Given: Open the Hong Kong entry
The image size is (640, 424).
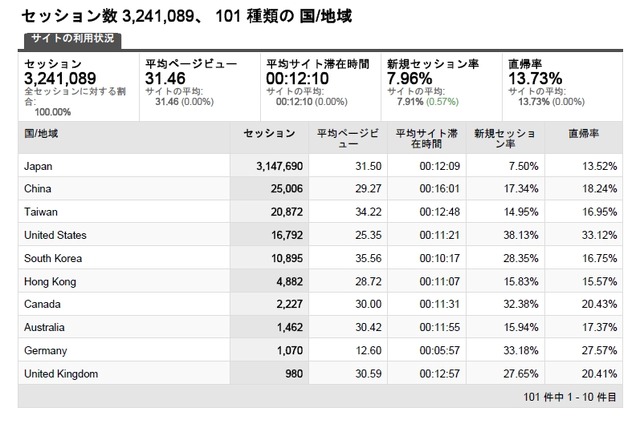Looking at the screenshot, I should pos(50,282).
